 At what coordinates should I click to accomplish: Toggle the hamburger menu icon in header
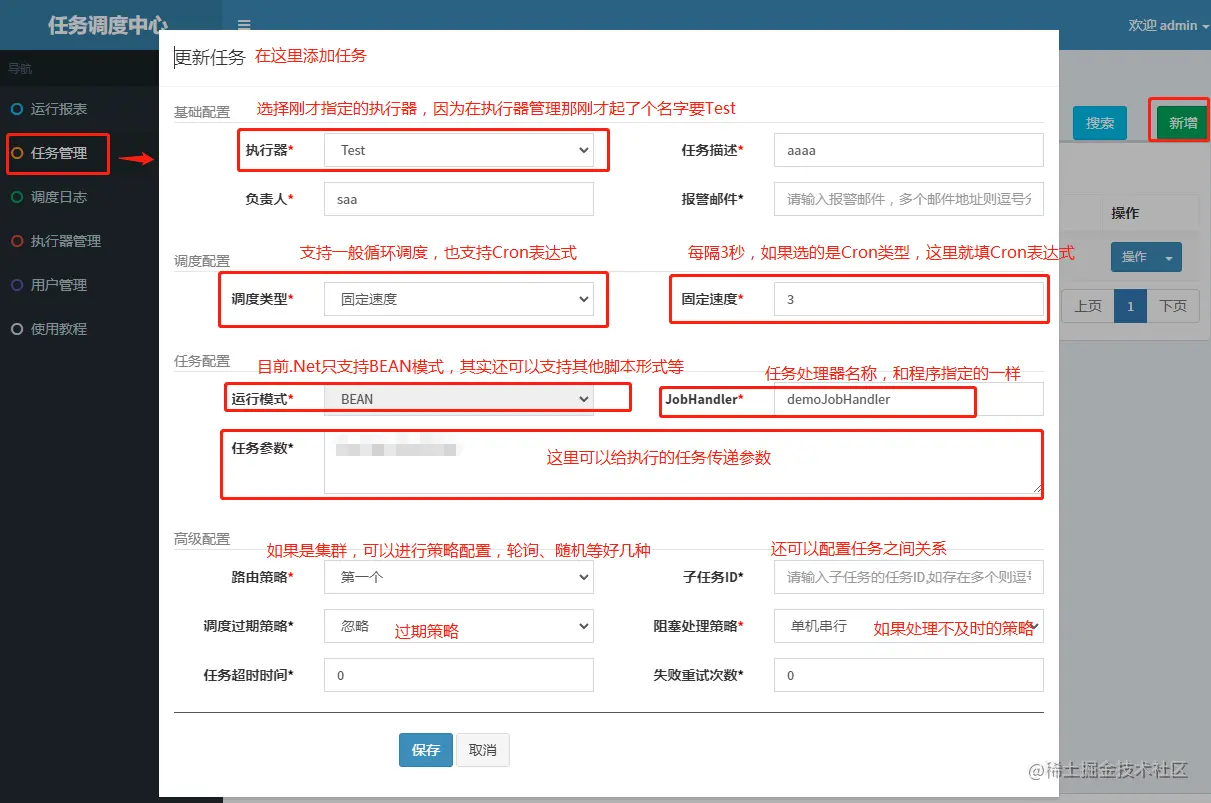pos(244,25)
